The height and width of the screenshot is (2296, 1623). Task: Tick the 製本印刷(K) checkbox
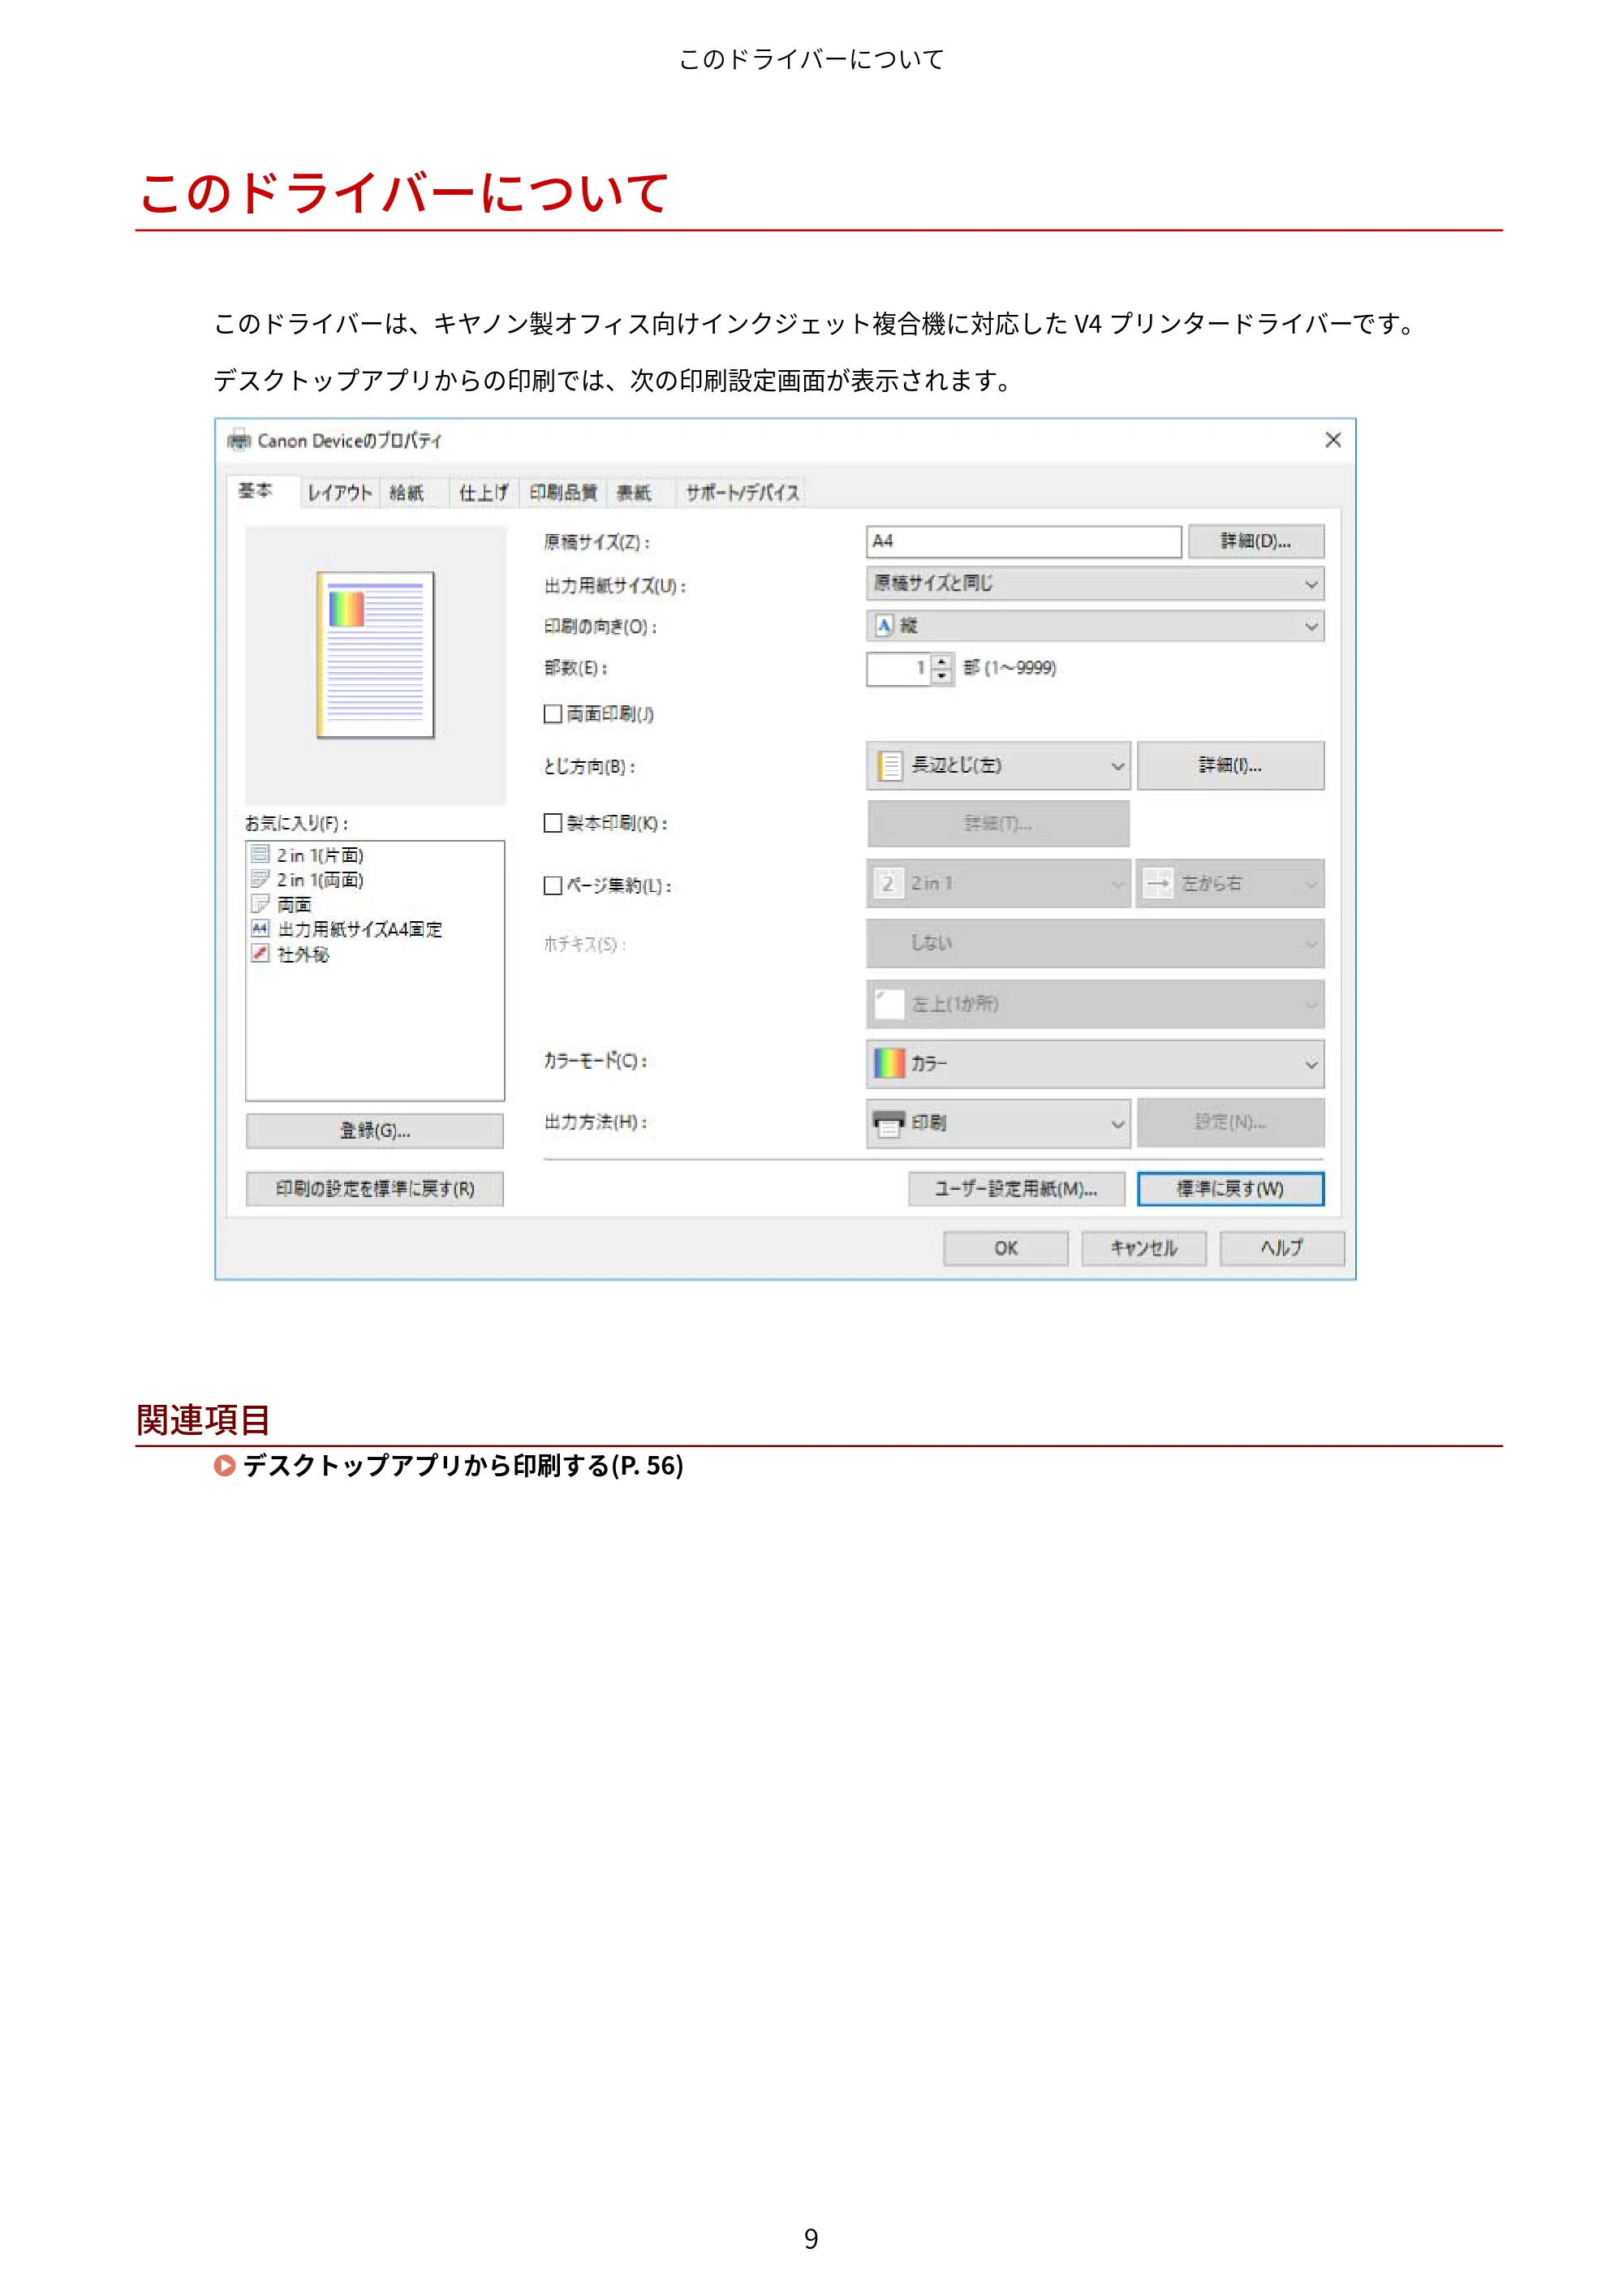coord(553,823)
